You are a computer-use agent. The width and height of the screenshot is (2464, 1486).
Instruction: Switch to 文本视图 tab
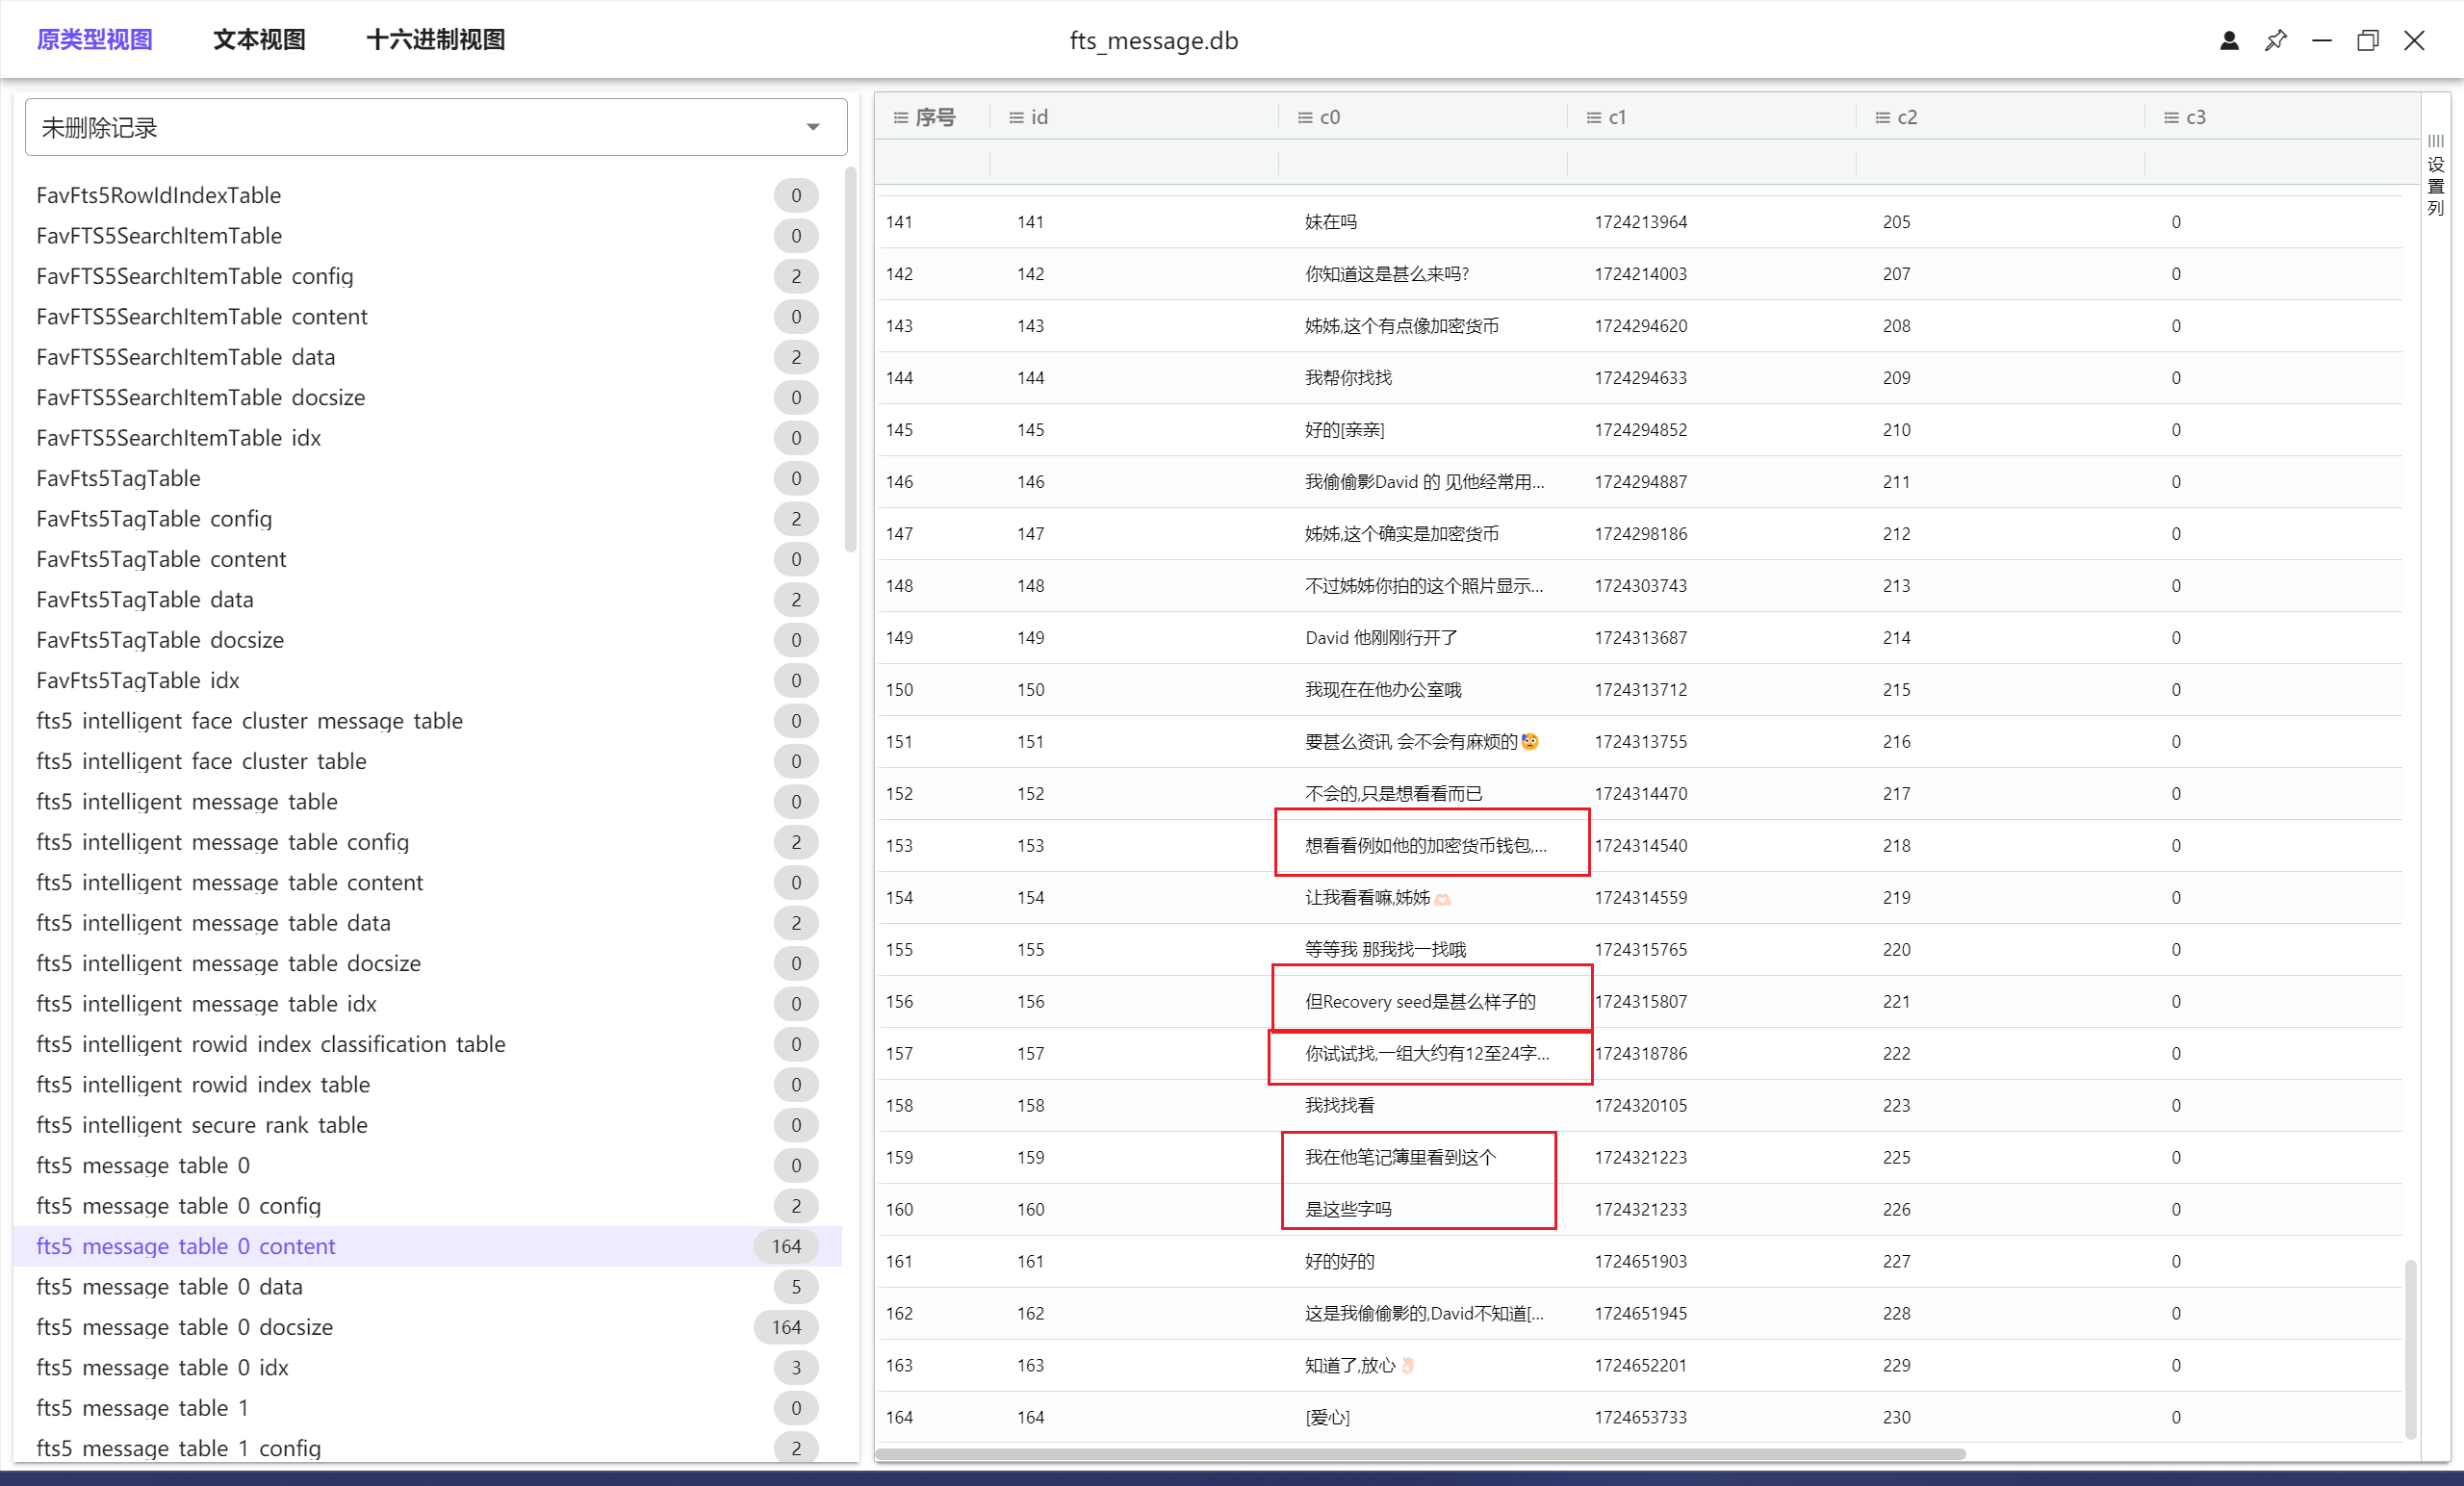click(x=259, y=40)
